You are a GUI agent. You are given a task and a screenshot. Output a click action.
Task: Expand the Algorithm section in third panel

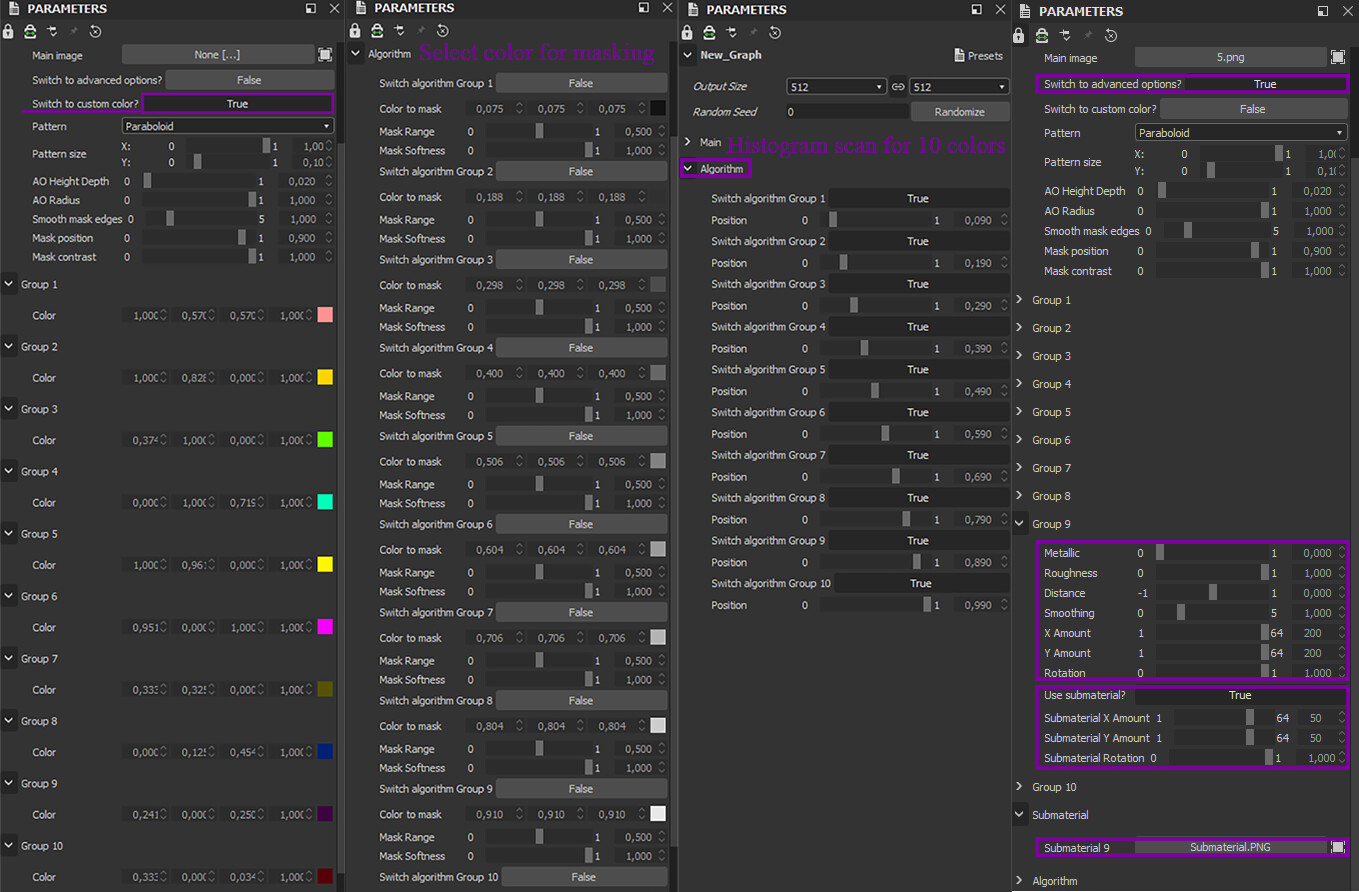coord(714,169)
